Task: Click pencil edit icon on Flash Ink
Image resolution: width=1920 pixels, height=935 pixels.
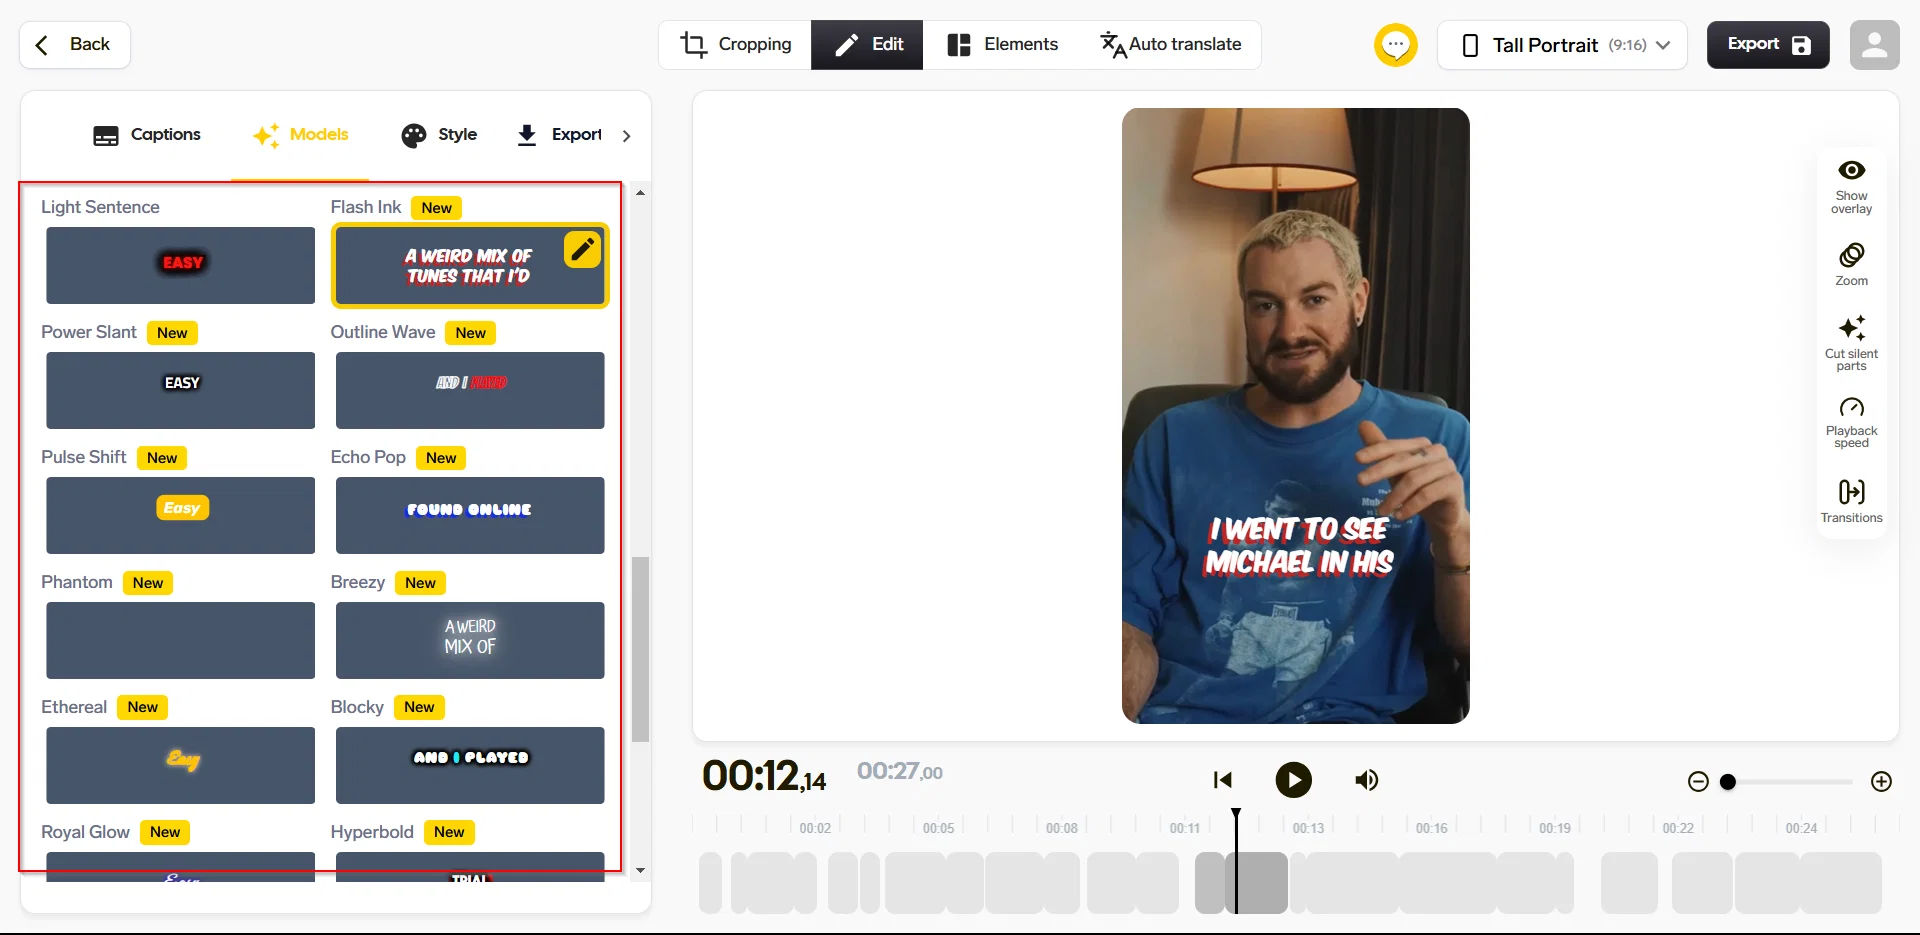Action: click(582, 249)
